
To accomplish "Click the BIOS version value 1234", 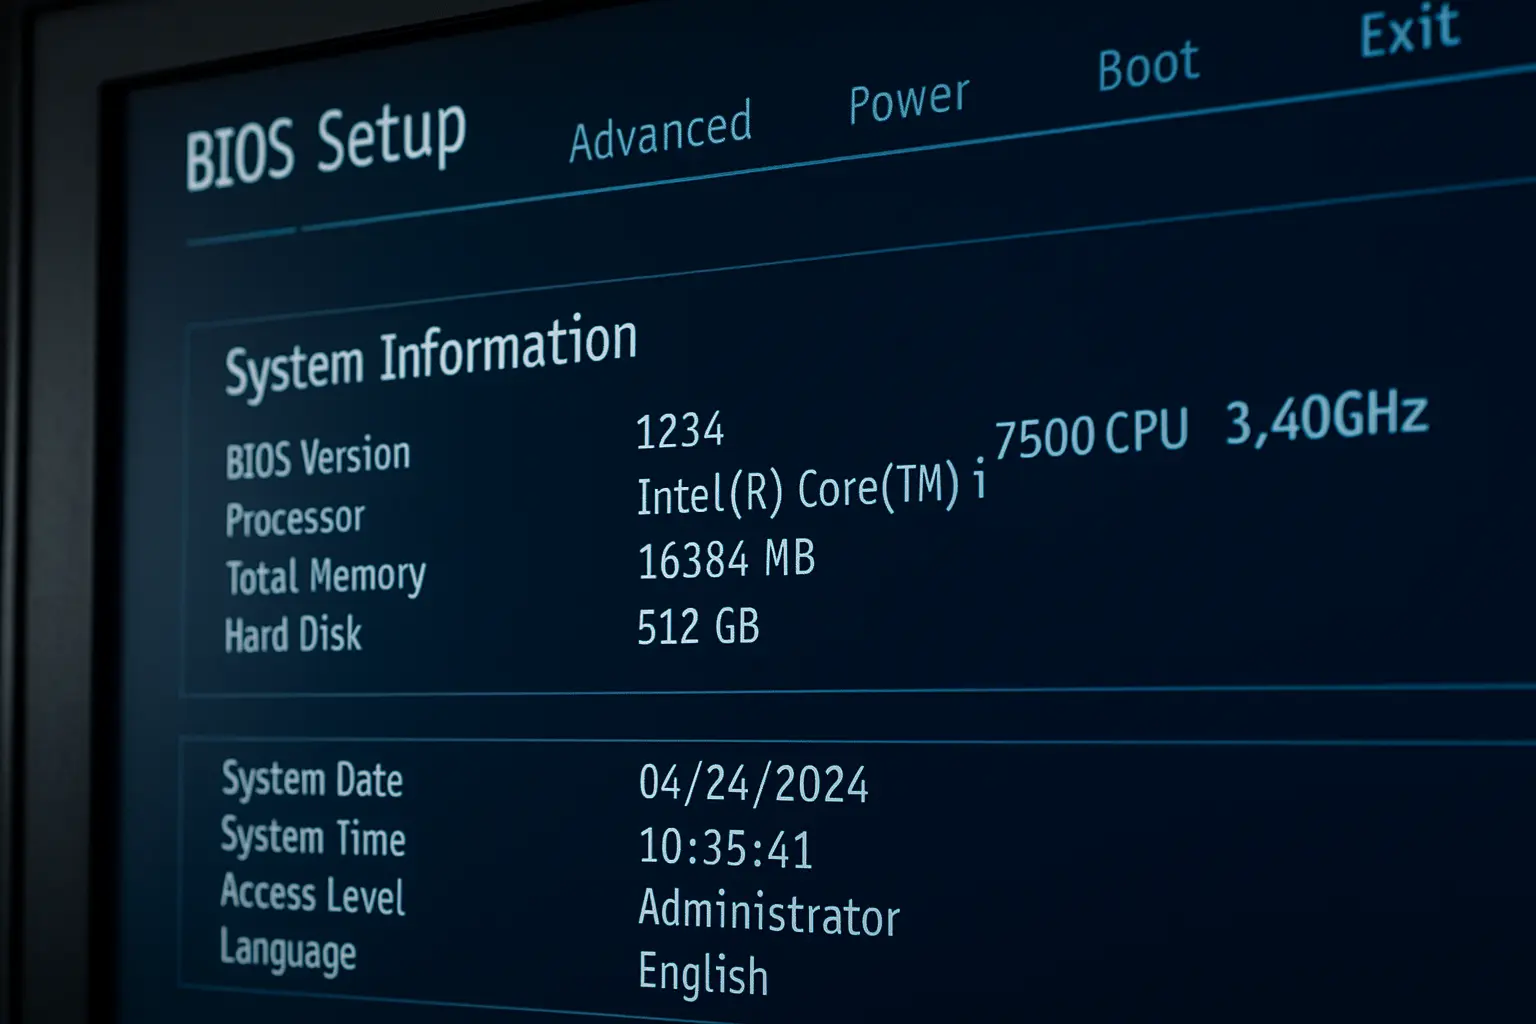I will click(680, 431).
